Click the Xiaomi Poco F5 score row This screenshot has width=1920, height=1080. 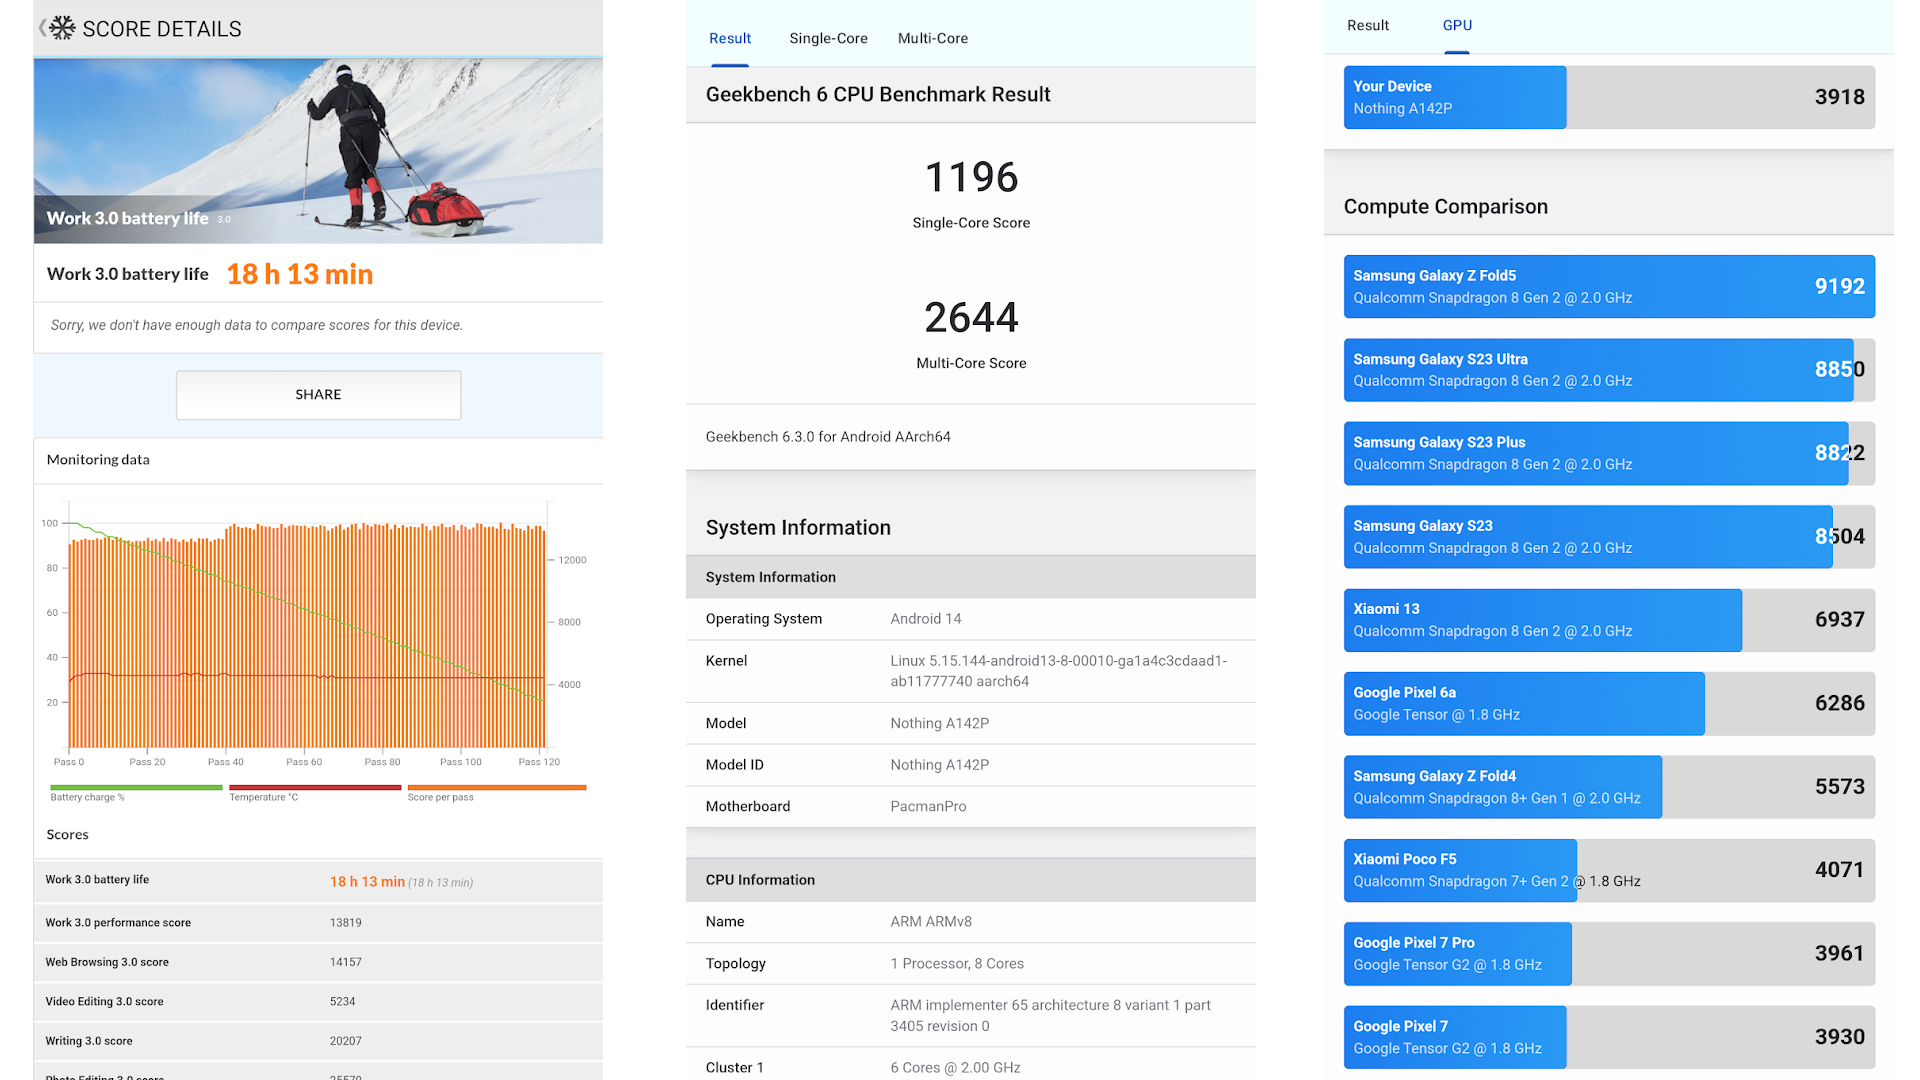(1608, 870)
